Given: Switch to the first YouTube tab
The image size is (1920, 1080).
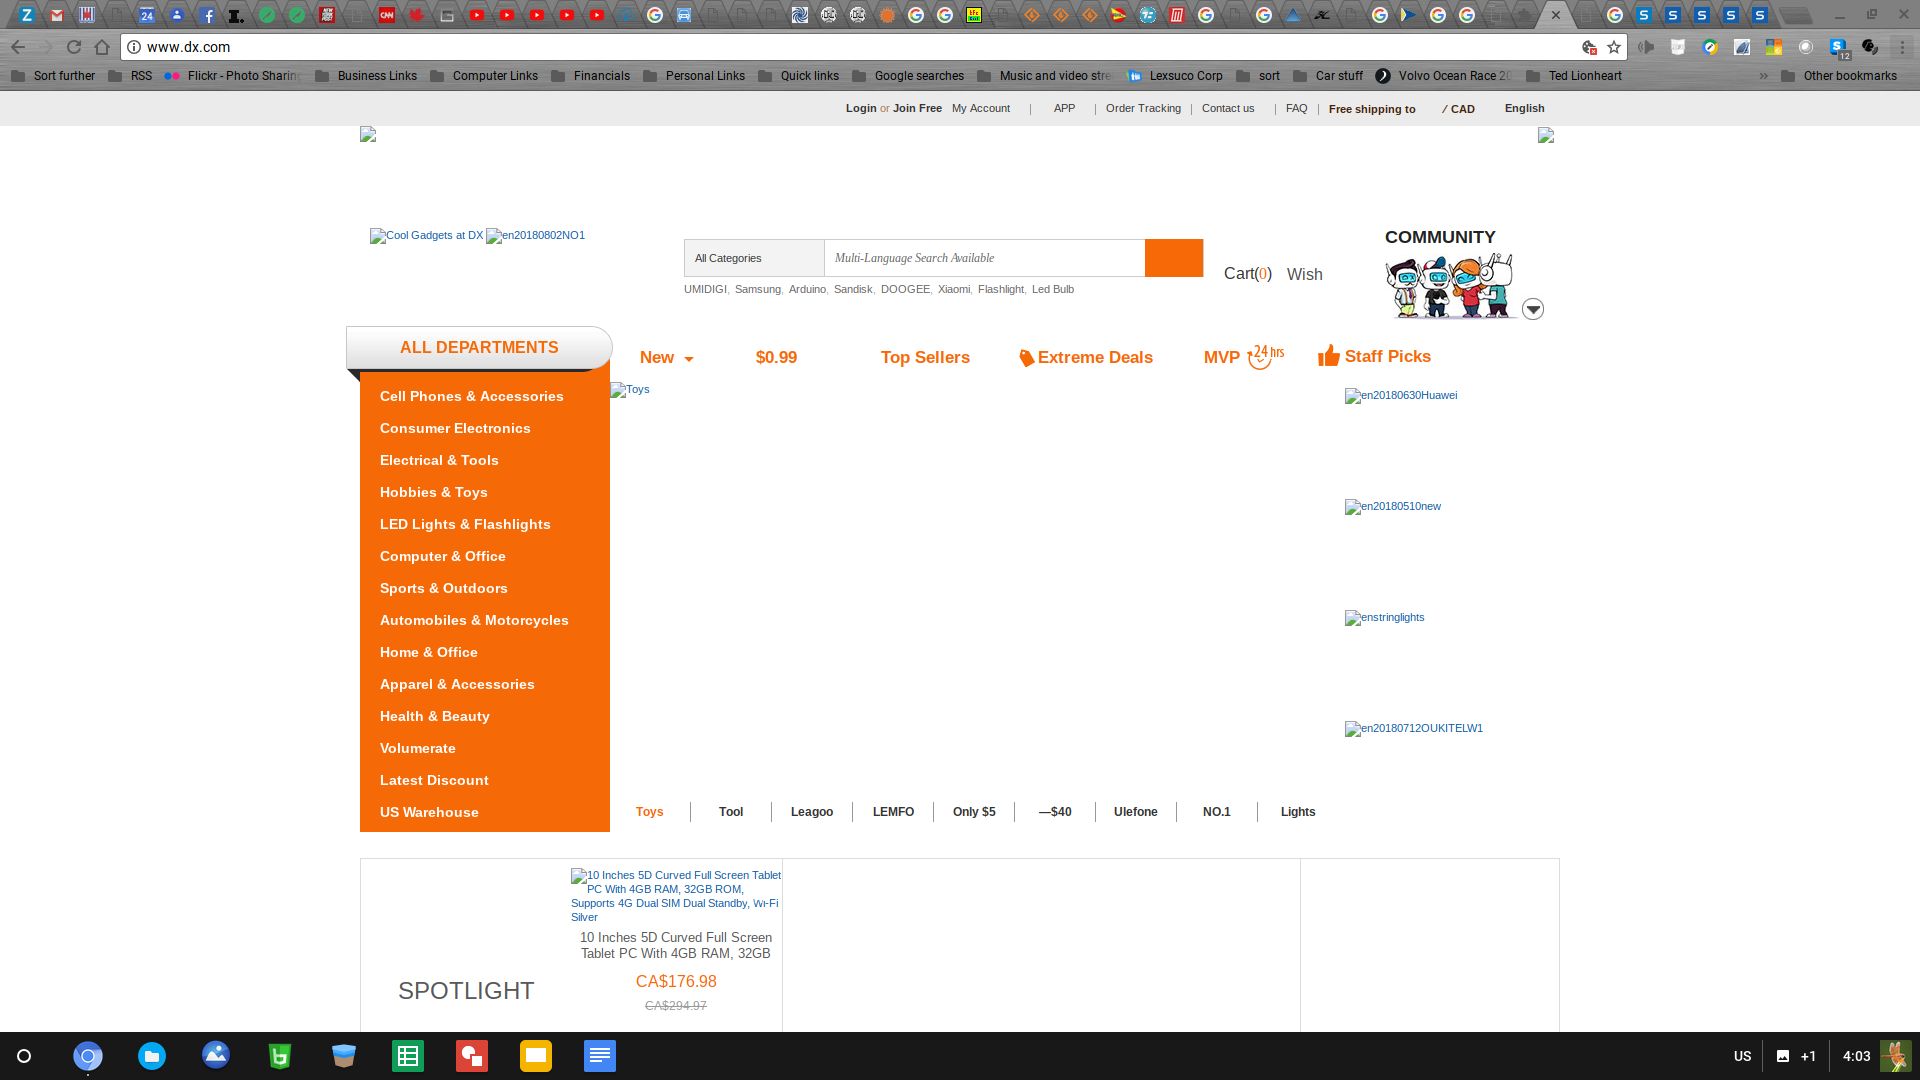Looking at the screenshot, I should (477, 15).
